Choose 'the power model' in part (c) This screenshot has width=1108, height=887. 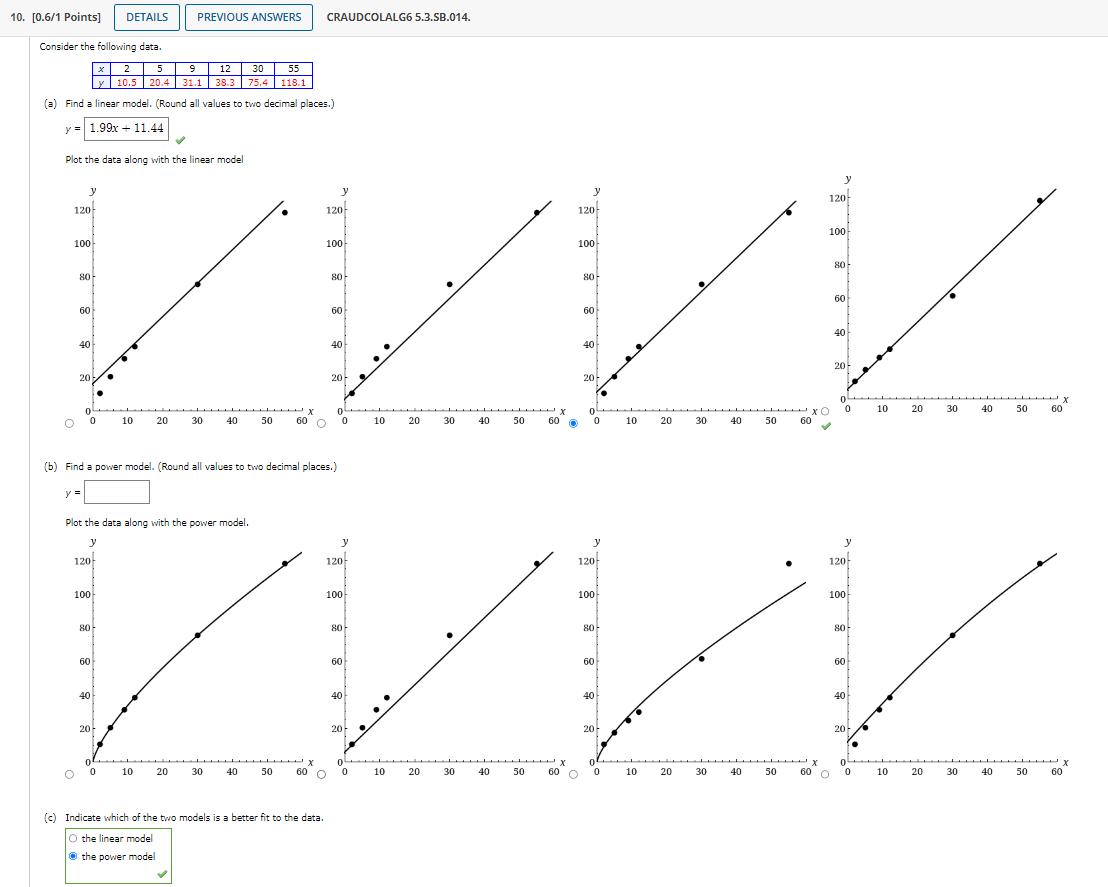72,856
